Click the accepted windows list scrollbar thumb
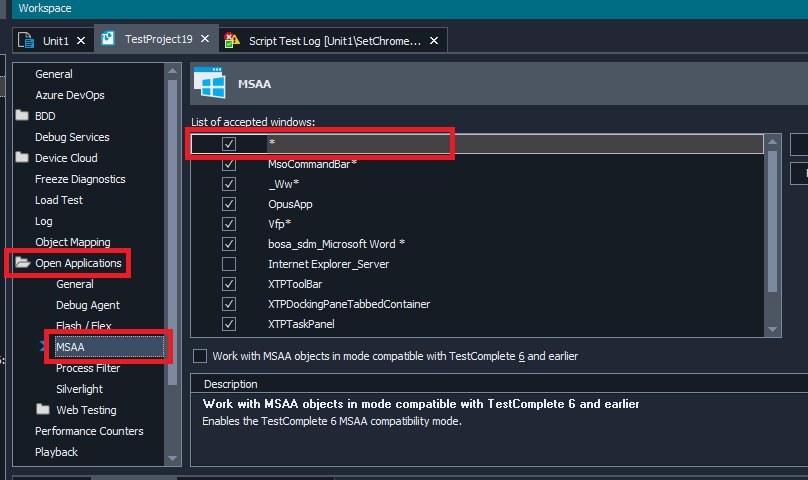 [772, 222]
